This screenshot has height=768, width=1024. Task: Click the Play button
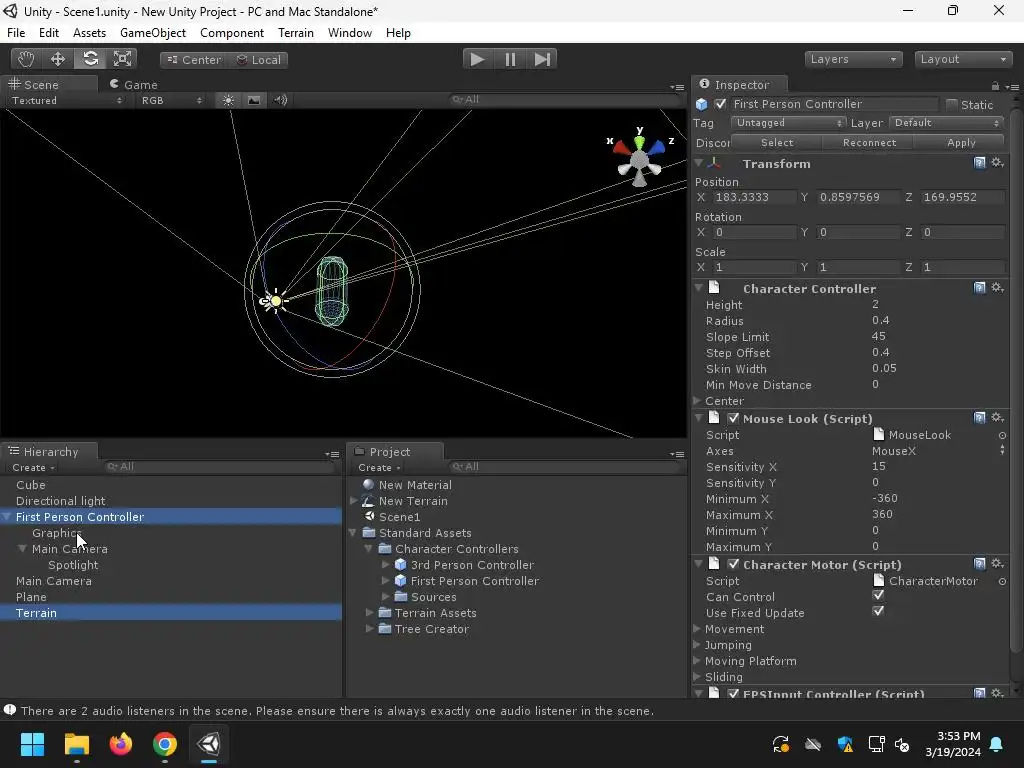pyautogui.click(x=478, y=59)
